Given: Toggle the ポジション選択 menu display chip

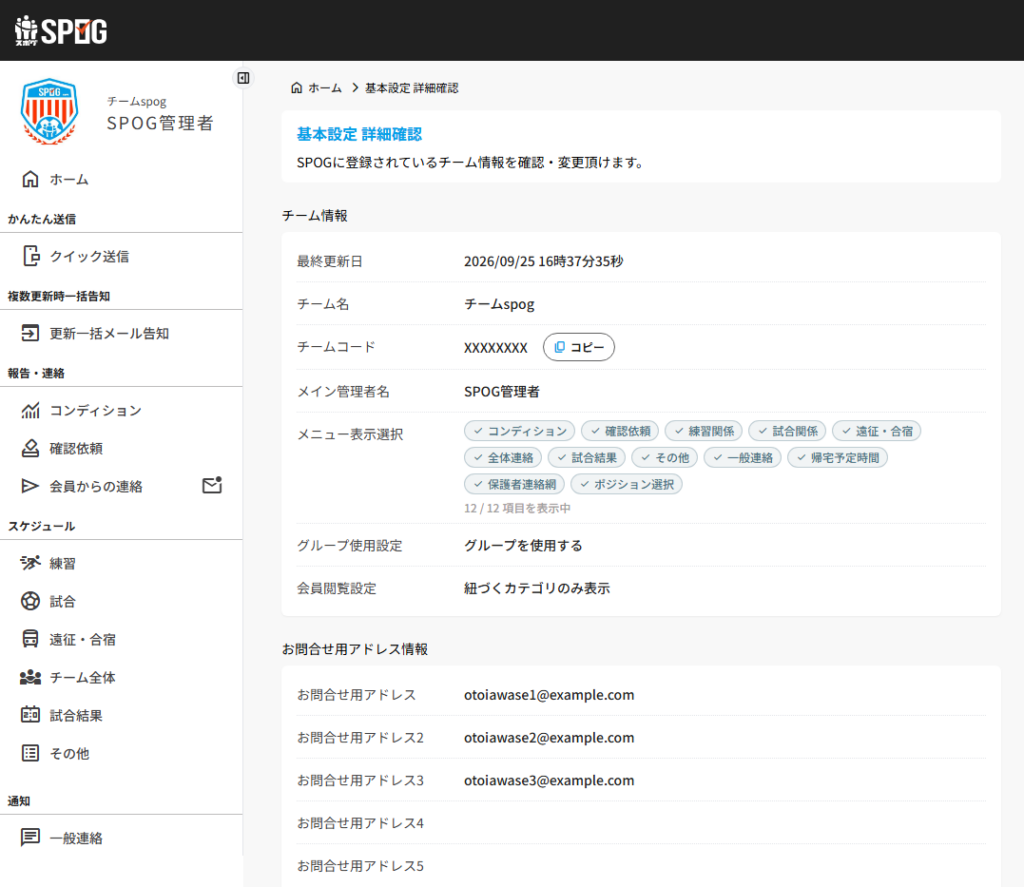Looking at the screenshot, I should pos(626,485).
